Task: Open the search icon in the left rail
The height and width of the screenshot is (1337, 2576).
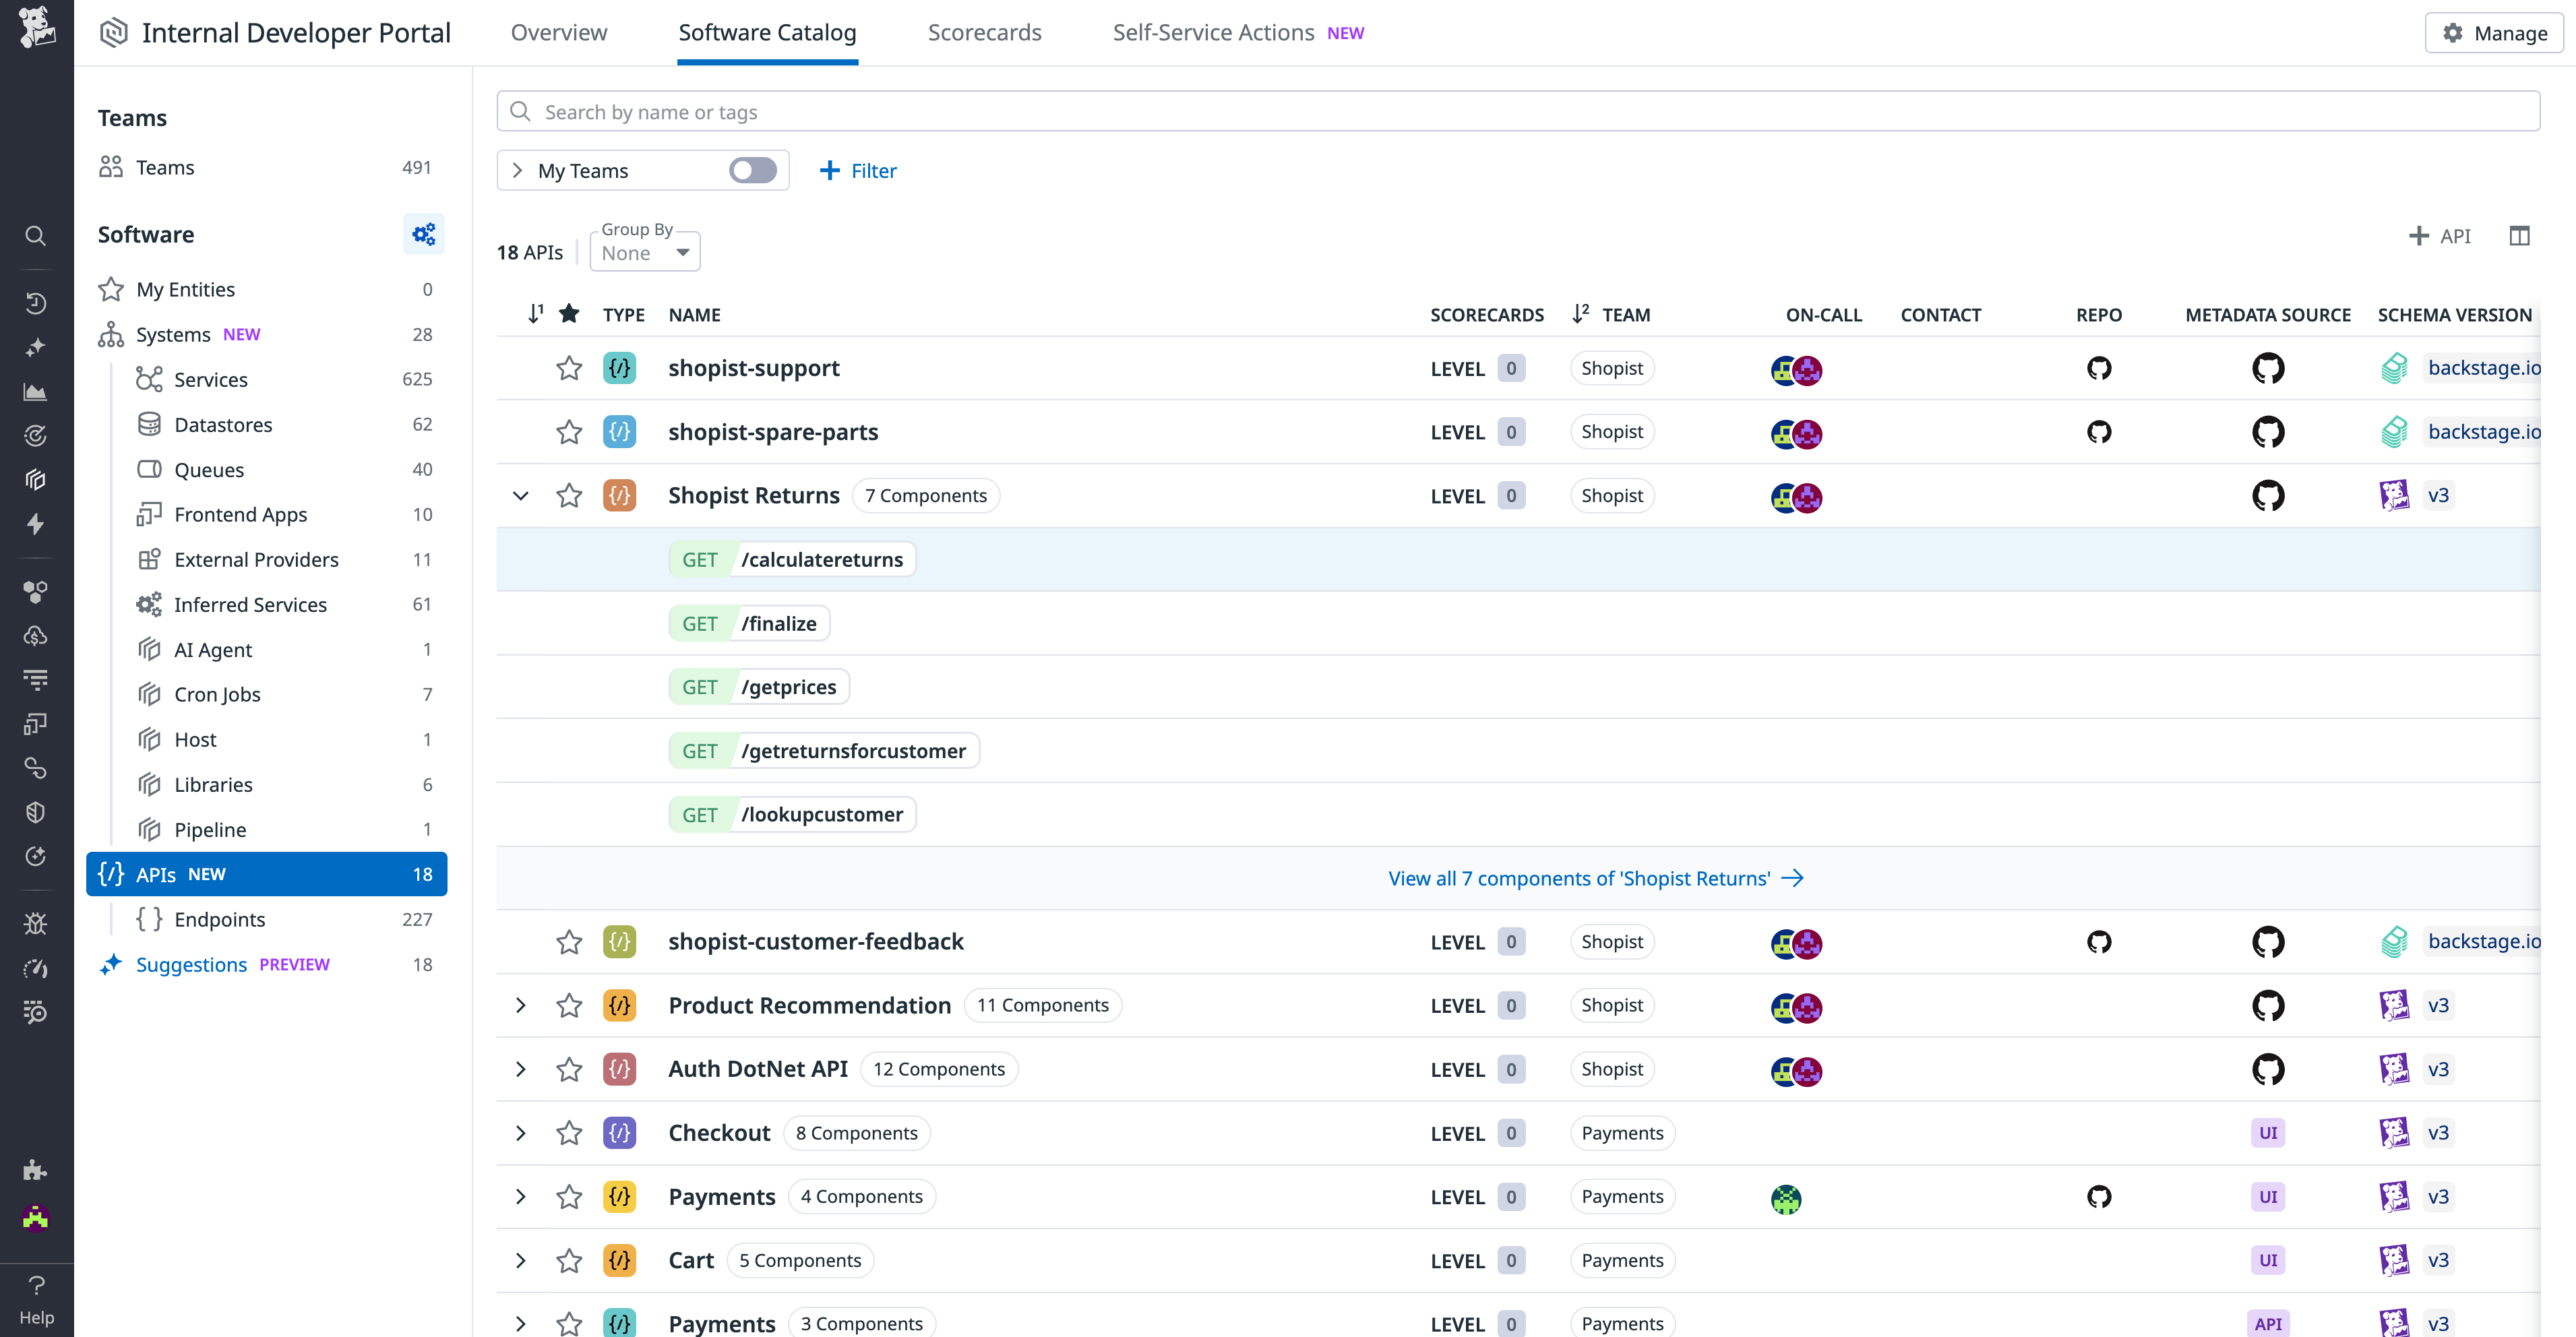Action: point(36,236)
